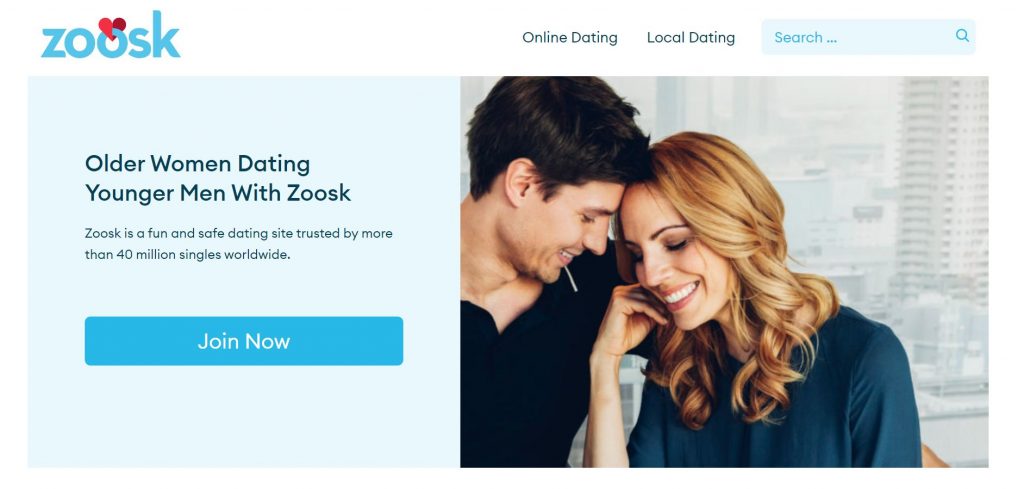Click the red heart in Zoosk logo
1024x489 pixels.
[x=112, y=28]
